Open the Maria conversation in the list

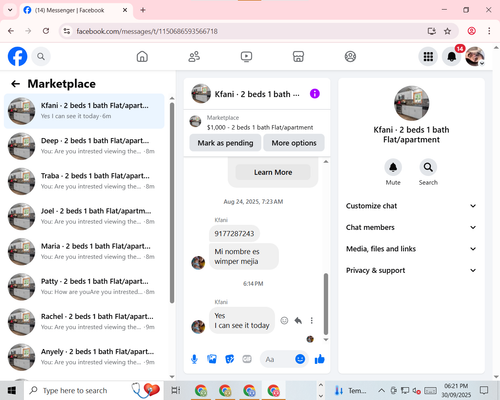point(84,252)
